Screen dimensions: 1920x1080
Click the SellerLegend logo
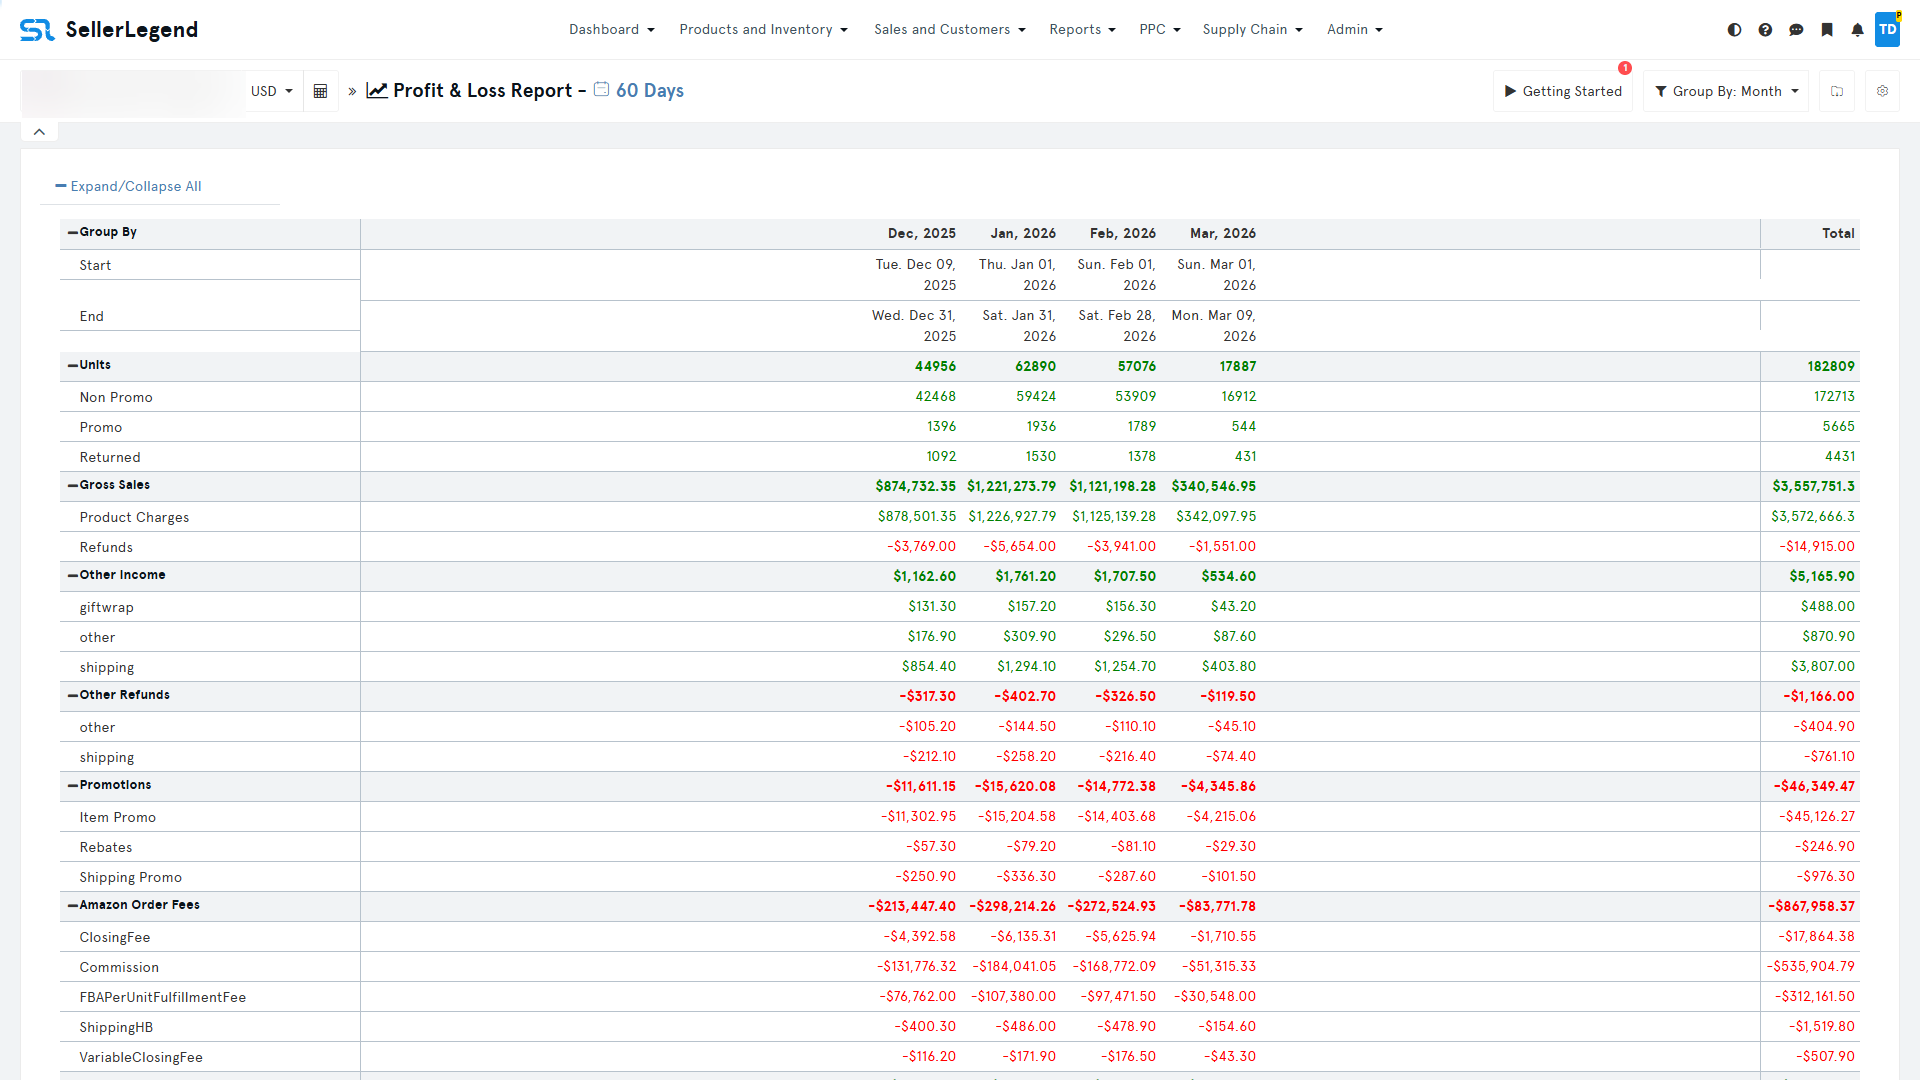tap(108, 29)
